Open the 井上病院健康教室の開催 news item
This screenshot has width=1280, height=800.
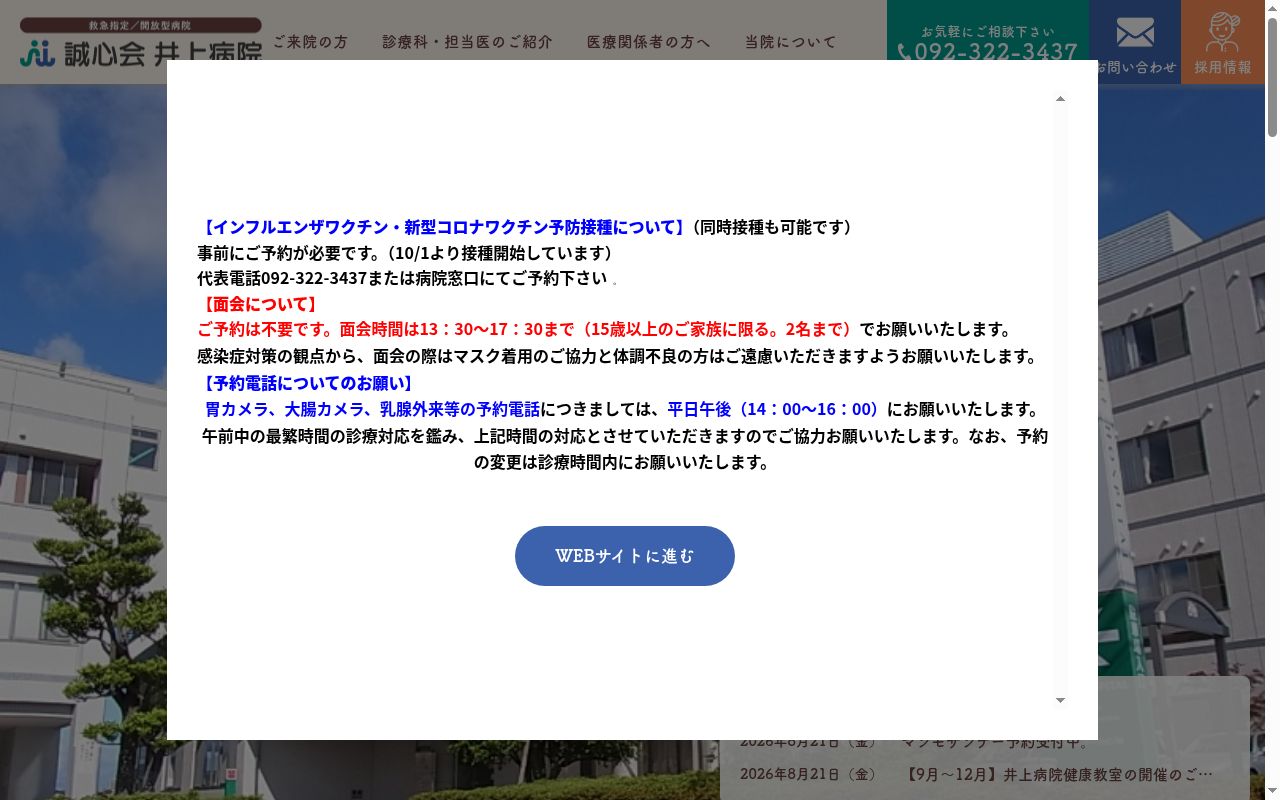pos(1058,774)
